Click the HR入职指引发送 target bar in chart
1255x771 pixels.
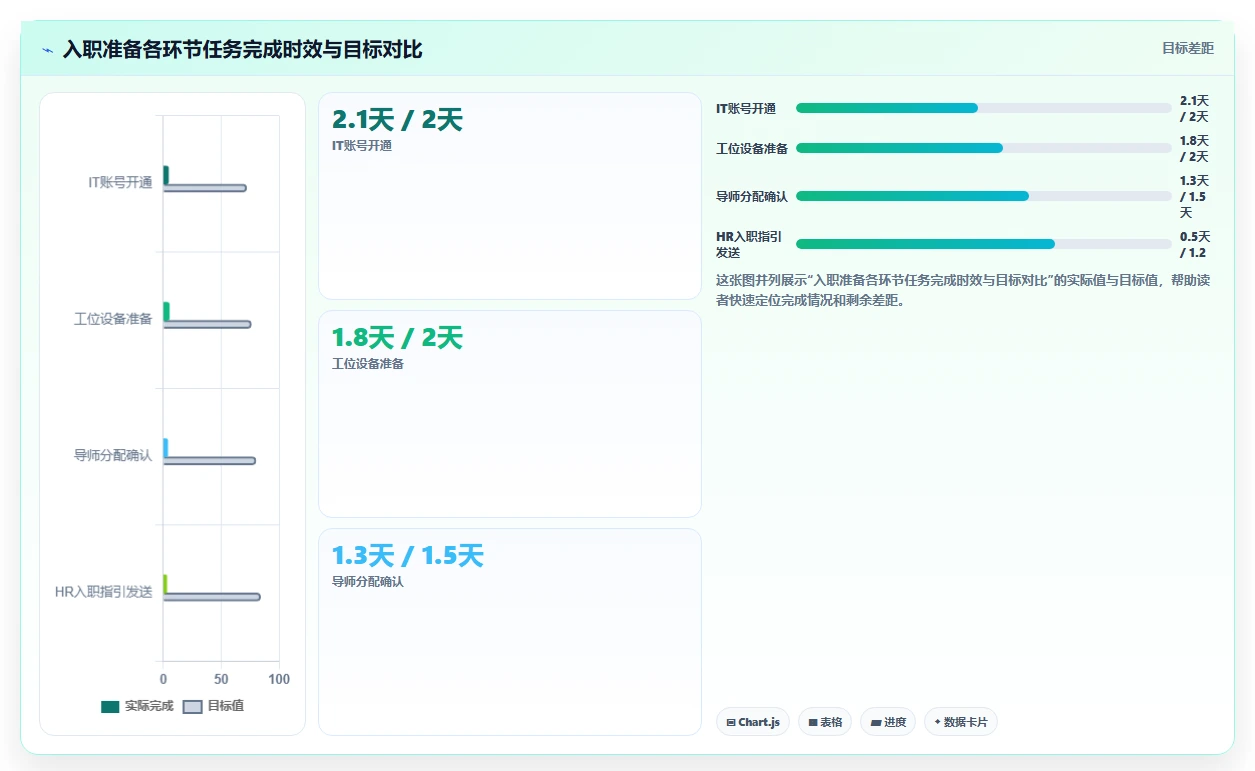pos(212,597)
